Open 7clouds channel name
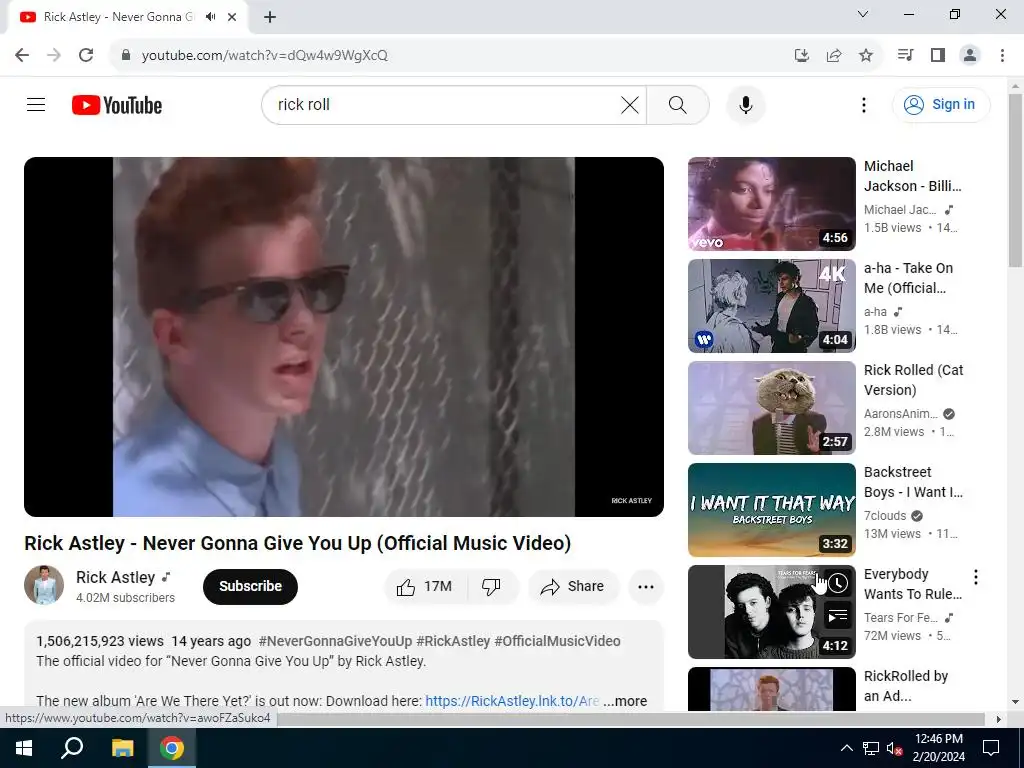Viewport: 1024px width, 768px height. click(885, 515)
